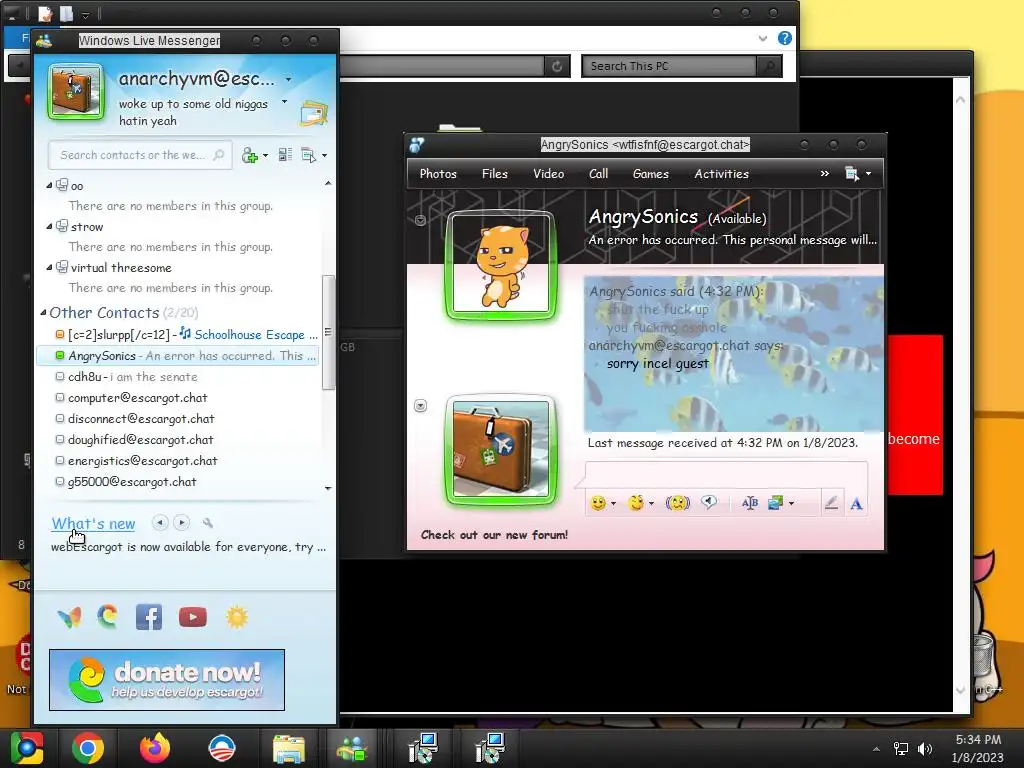Collapse the Other Contacts group
This screenshot has height=768, width=1024.
pyautogui.click(x=43, y=313)
